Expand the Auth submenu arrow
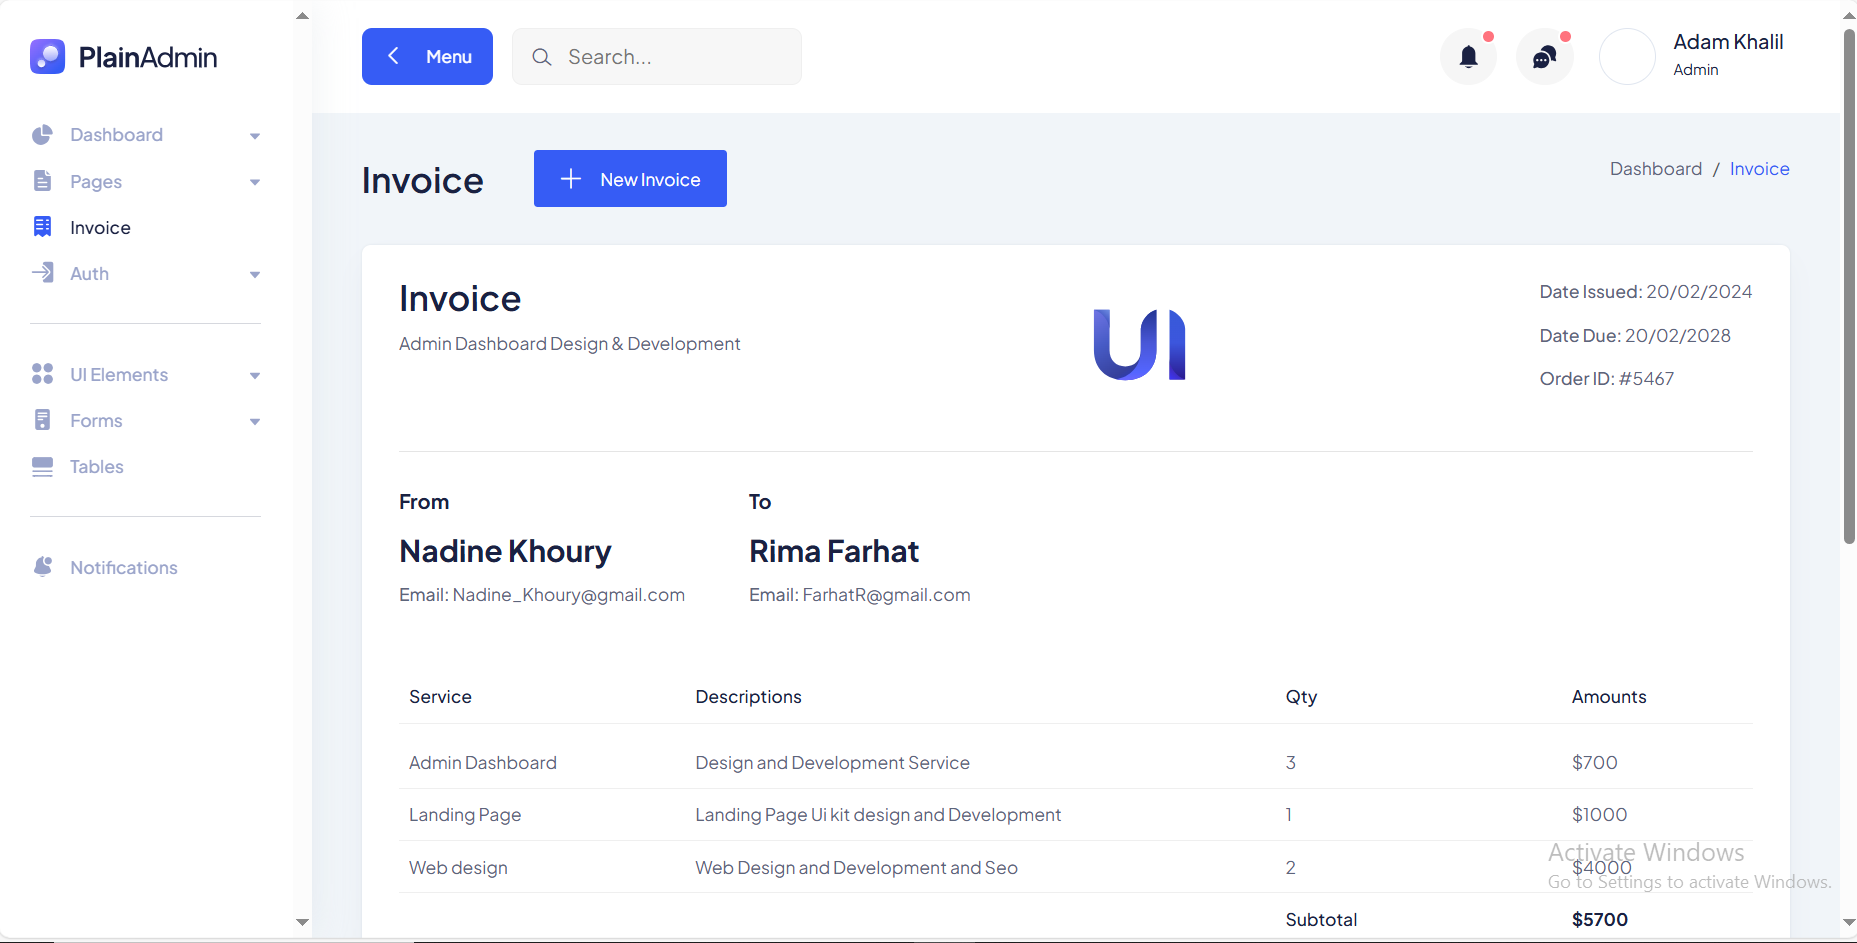The height and width of the screenshot is (943, 1857). (x=255, y=275)
